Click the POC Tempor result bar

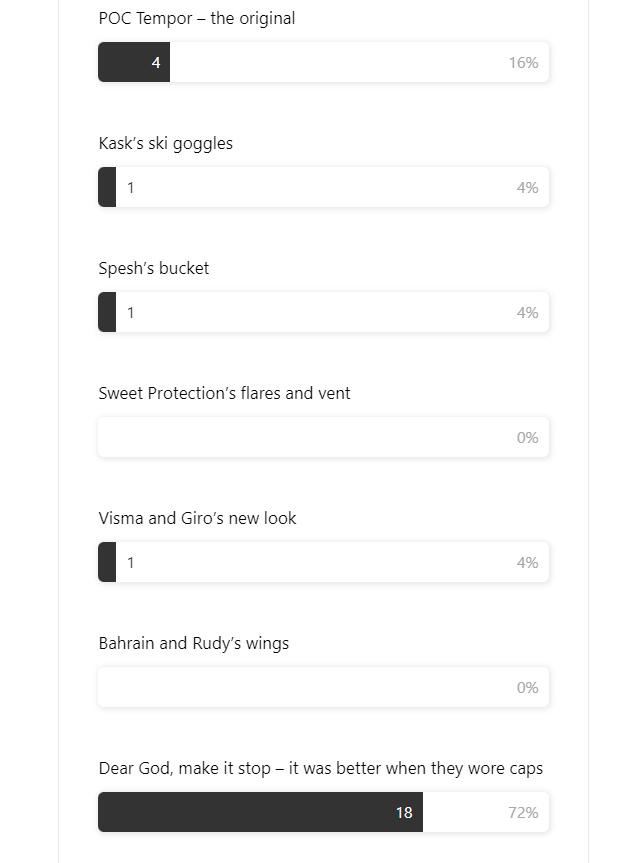(x=324, y=62)
